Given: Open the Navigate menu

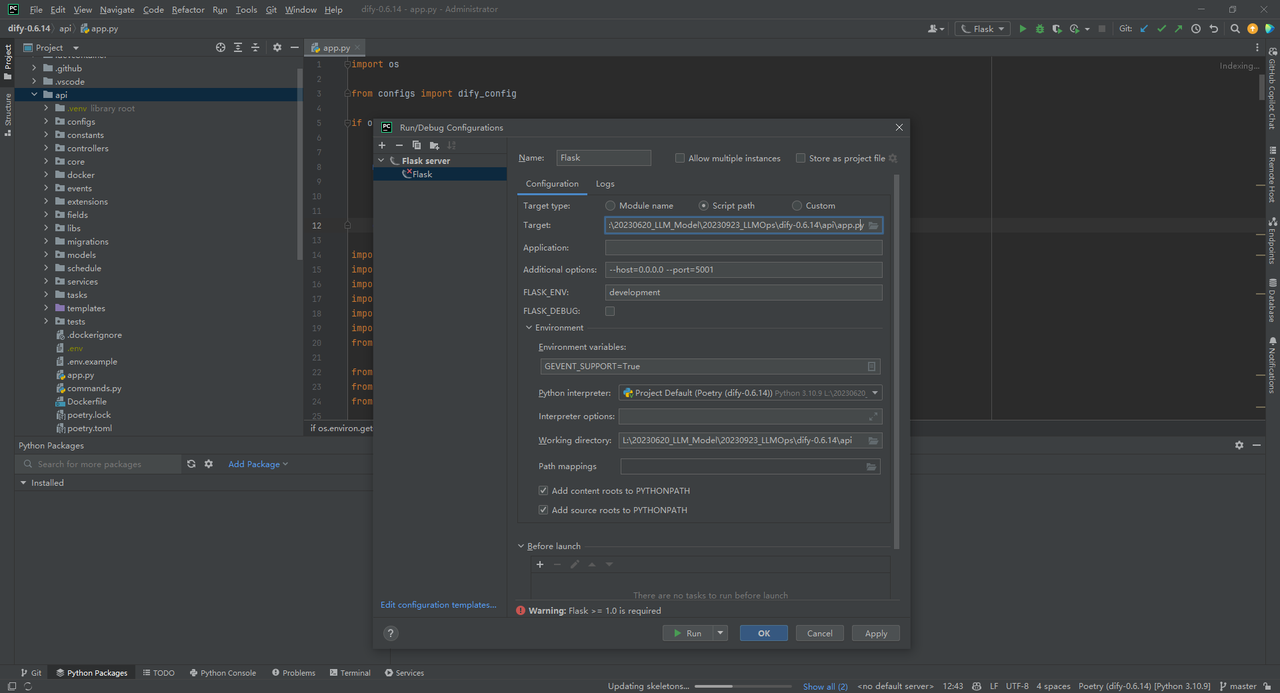Looking at the screenshot, I should (117, 9).
